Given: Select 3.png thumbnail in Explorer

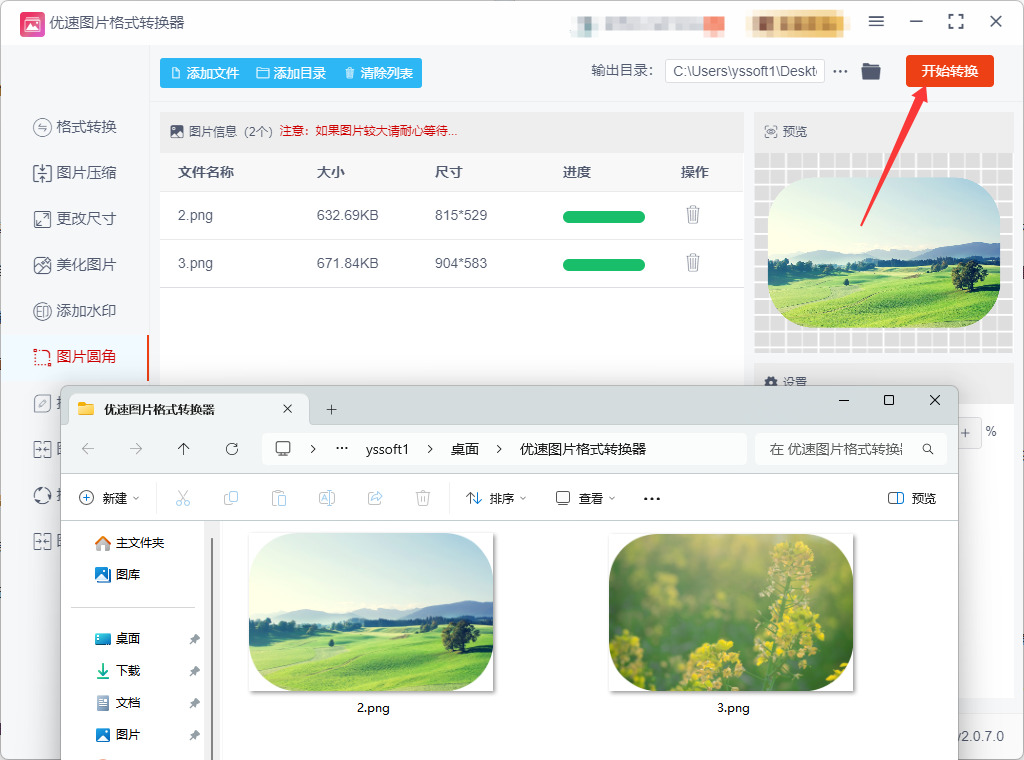Looking at the screenshot, I should (731, 612).
